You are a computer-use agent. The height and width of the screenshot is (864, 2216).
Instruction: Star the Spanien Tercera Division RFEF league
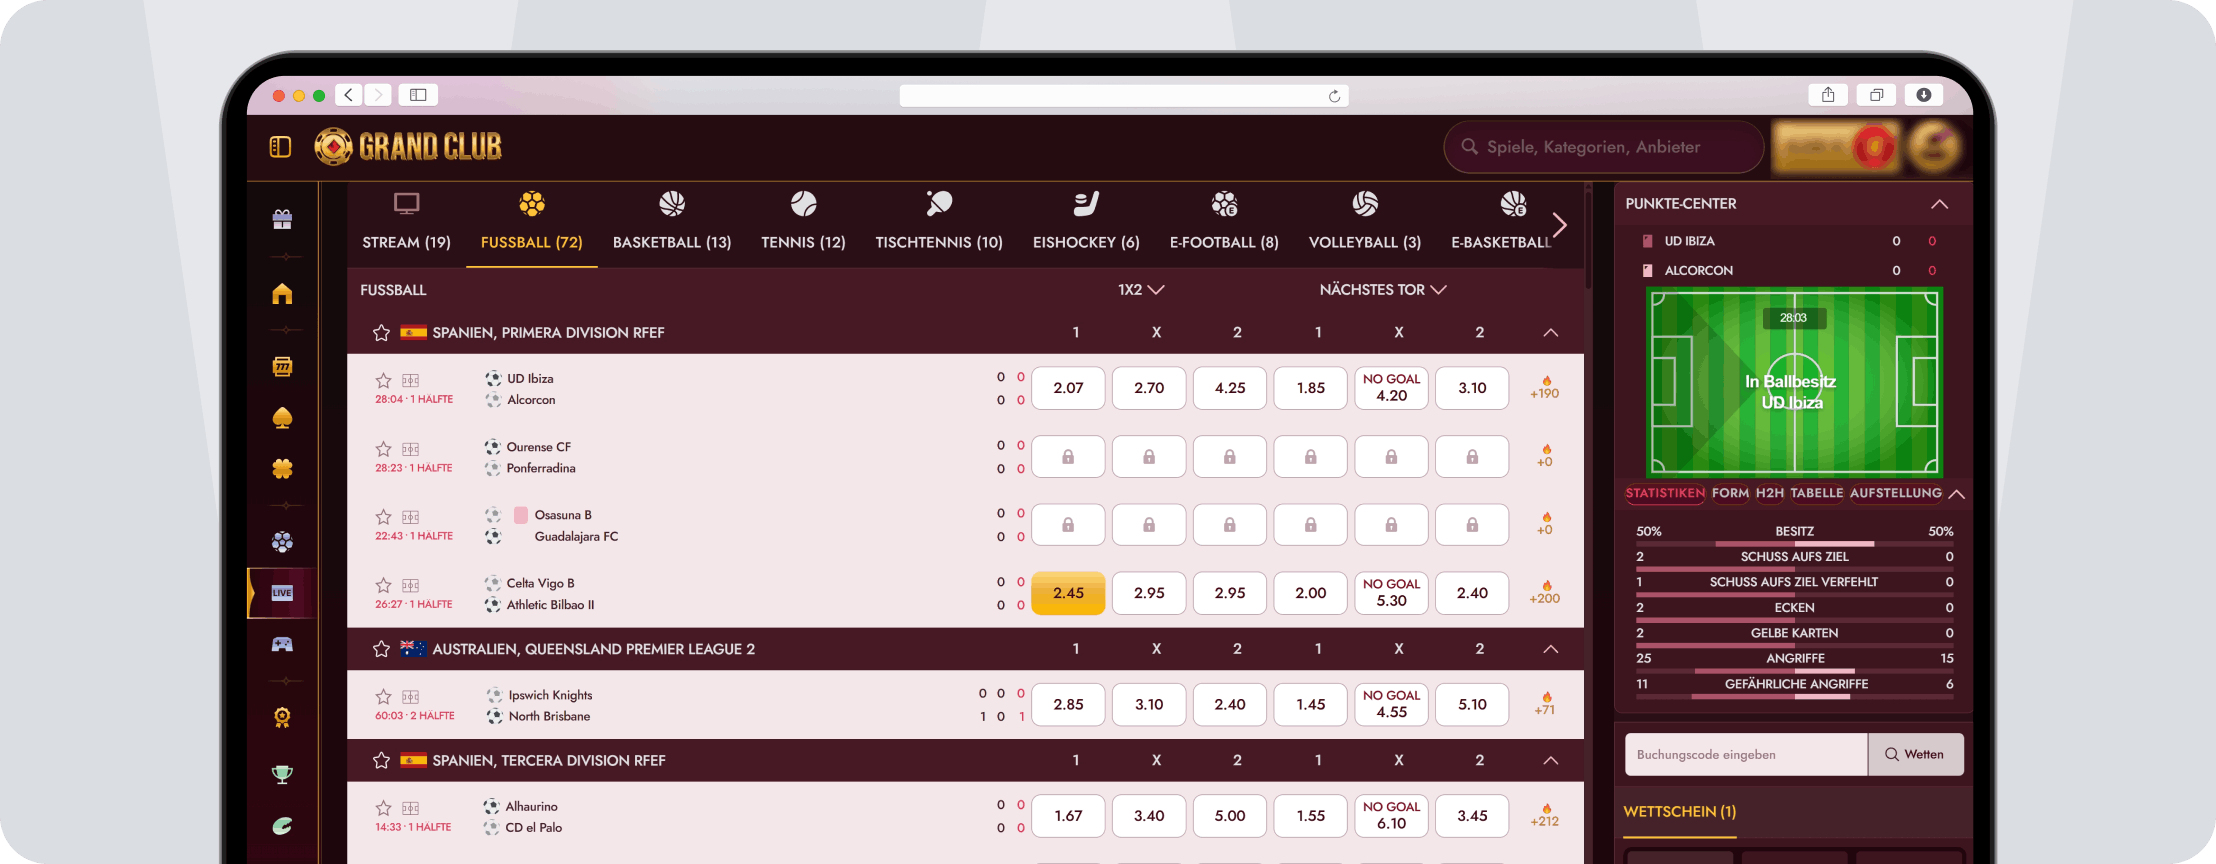[381, 761]
